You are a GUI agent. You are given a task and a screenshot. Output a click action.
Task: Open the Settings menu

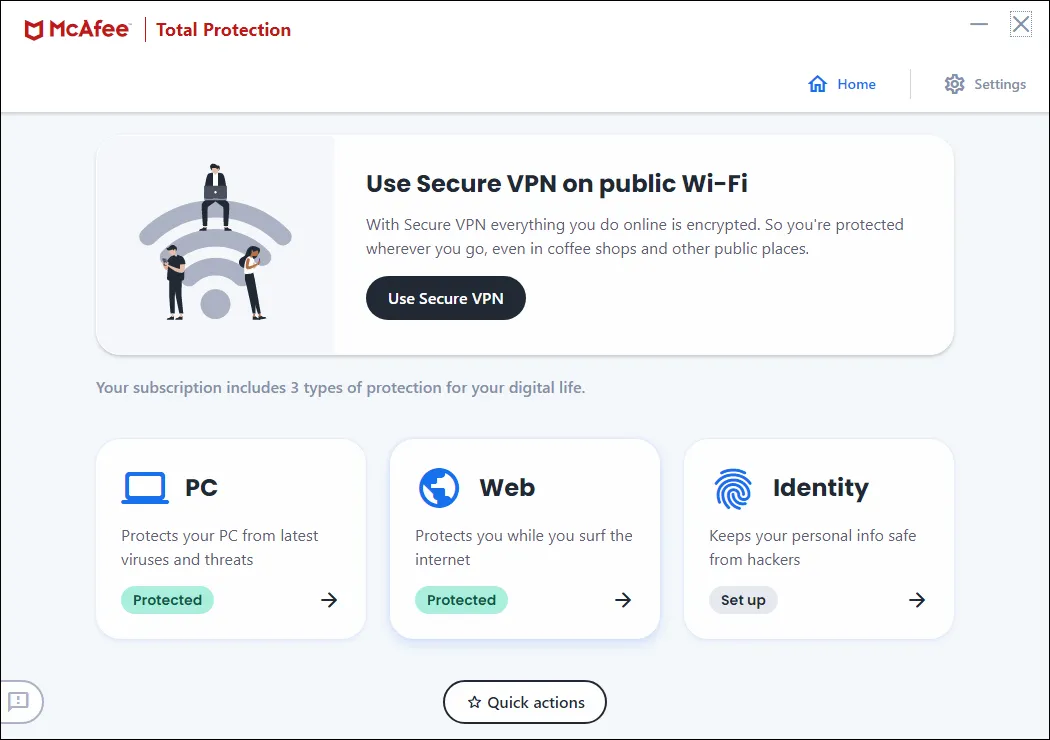(986, 84)
